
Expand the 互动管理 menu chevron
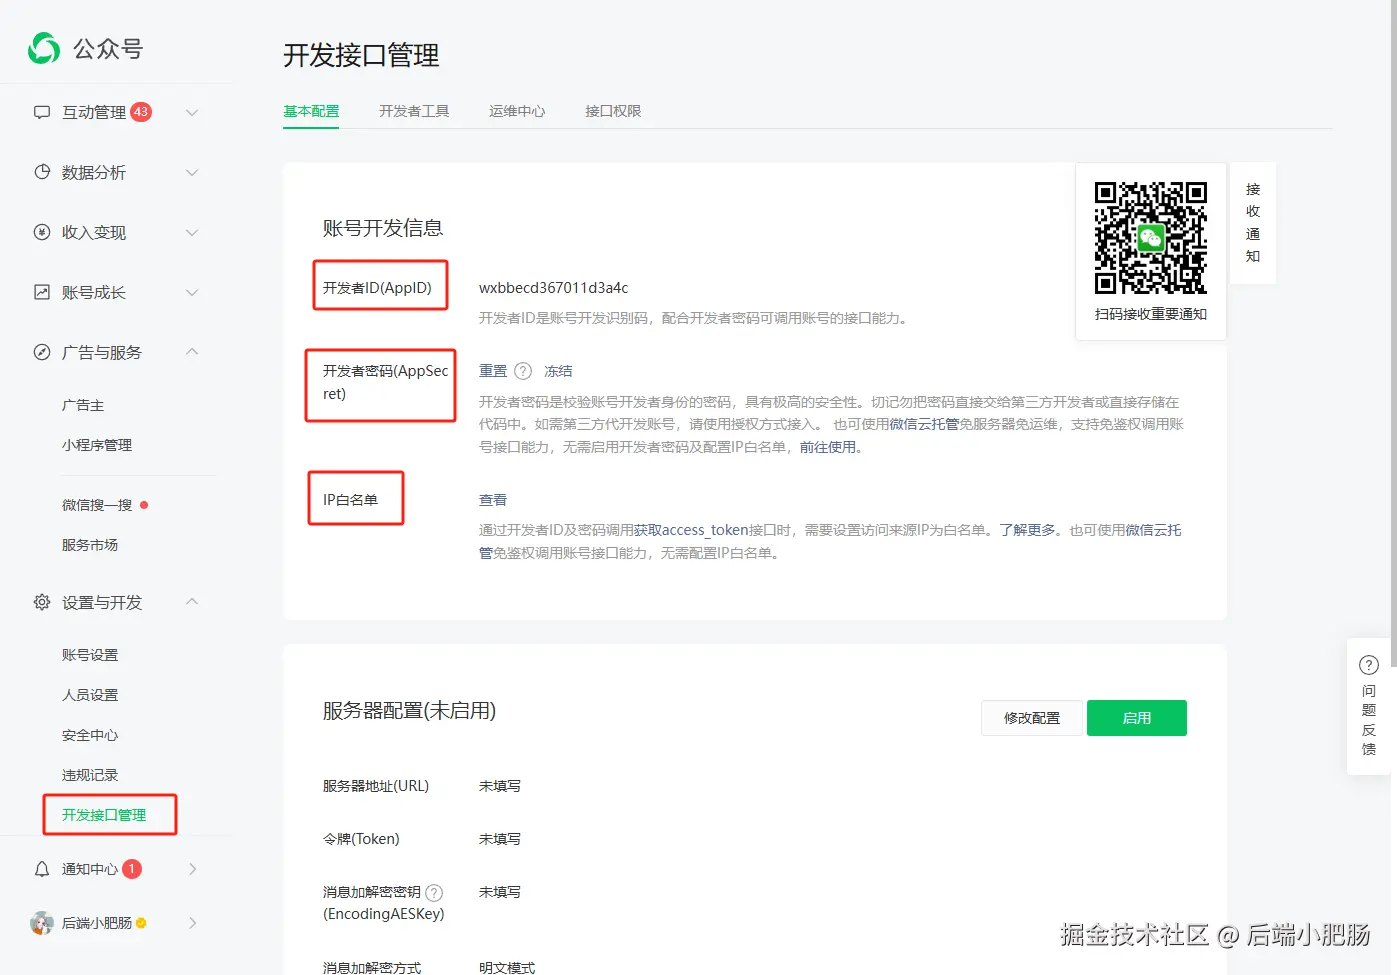(x=192, y=112)
